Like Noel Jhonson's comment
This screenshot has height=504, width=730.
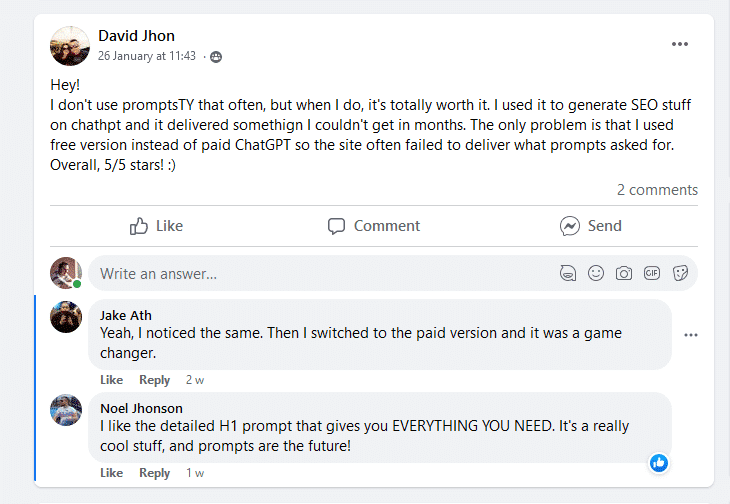tap(111, 473)
